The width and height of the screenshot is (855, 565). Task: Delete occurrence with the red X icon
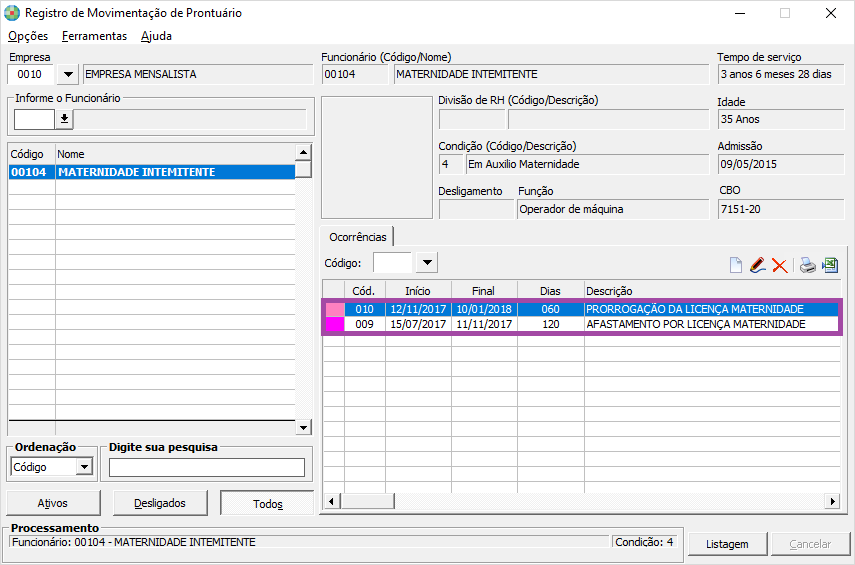pyautogui.click(x=780, y=265)
